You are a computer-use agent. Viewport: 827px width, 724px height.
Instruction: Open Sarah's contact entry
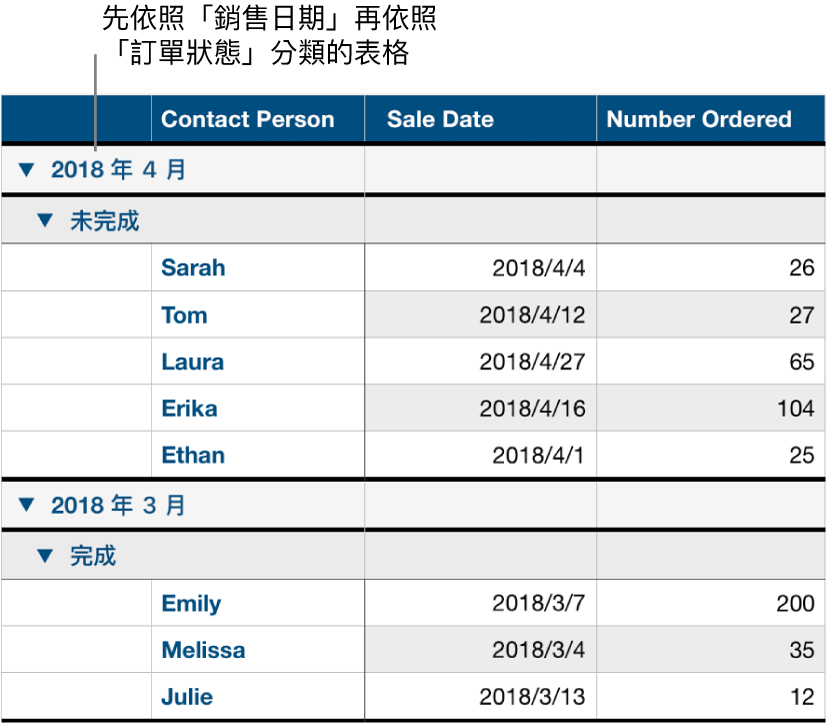coord(193,268)
